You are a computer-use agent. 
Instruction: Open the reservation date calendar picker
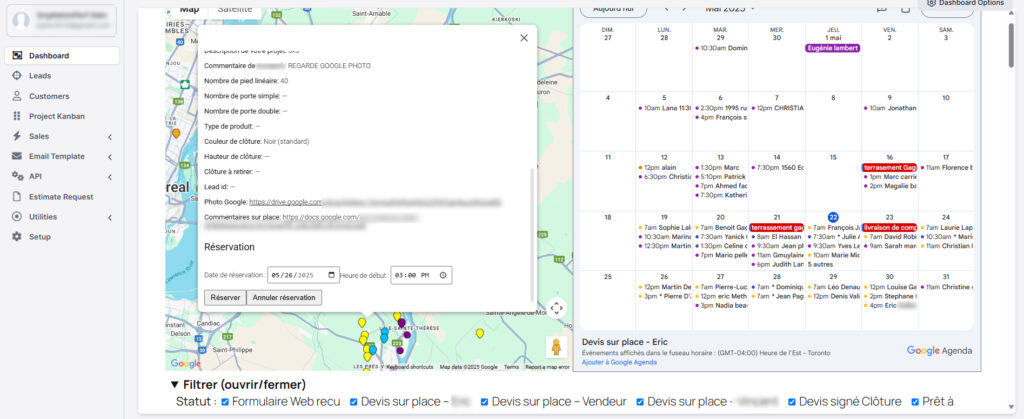pyautogui.click(x=332, y=275)
